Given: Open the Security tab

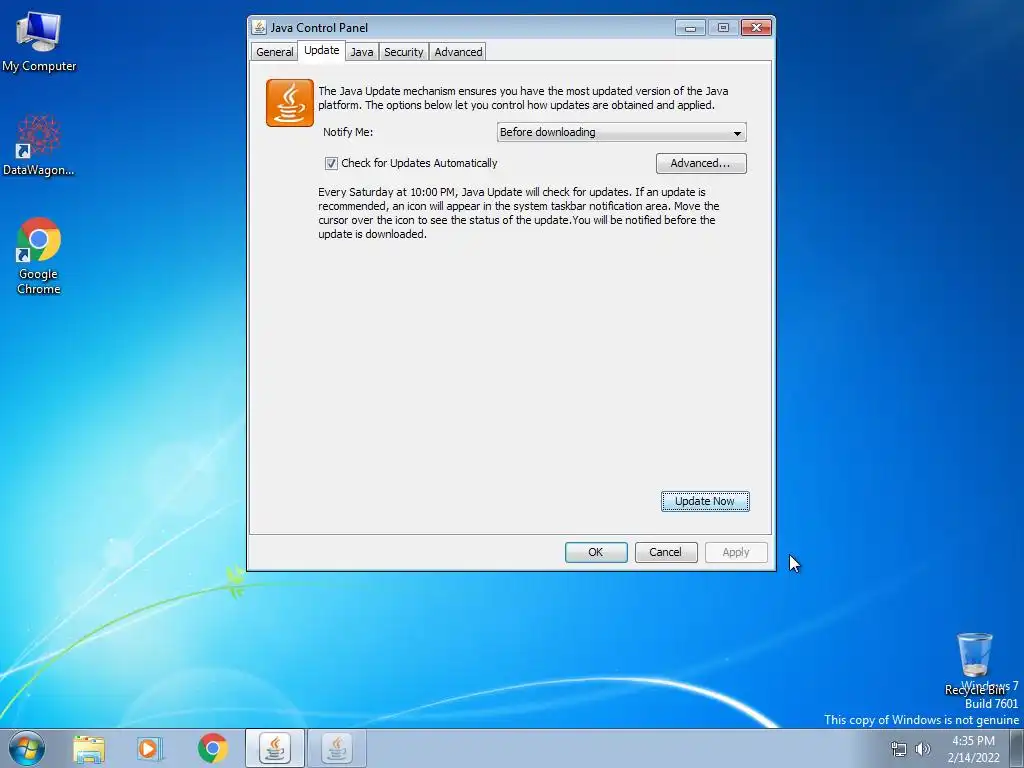Looking at the screenshot, I should (x=404, y=52).
